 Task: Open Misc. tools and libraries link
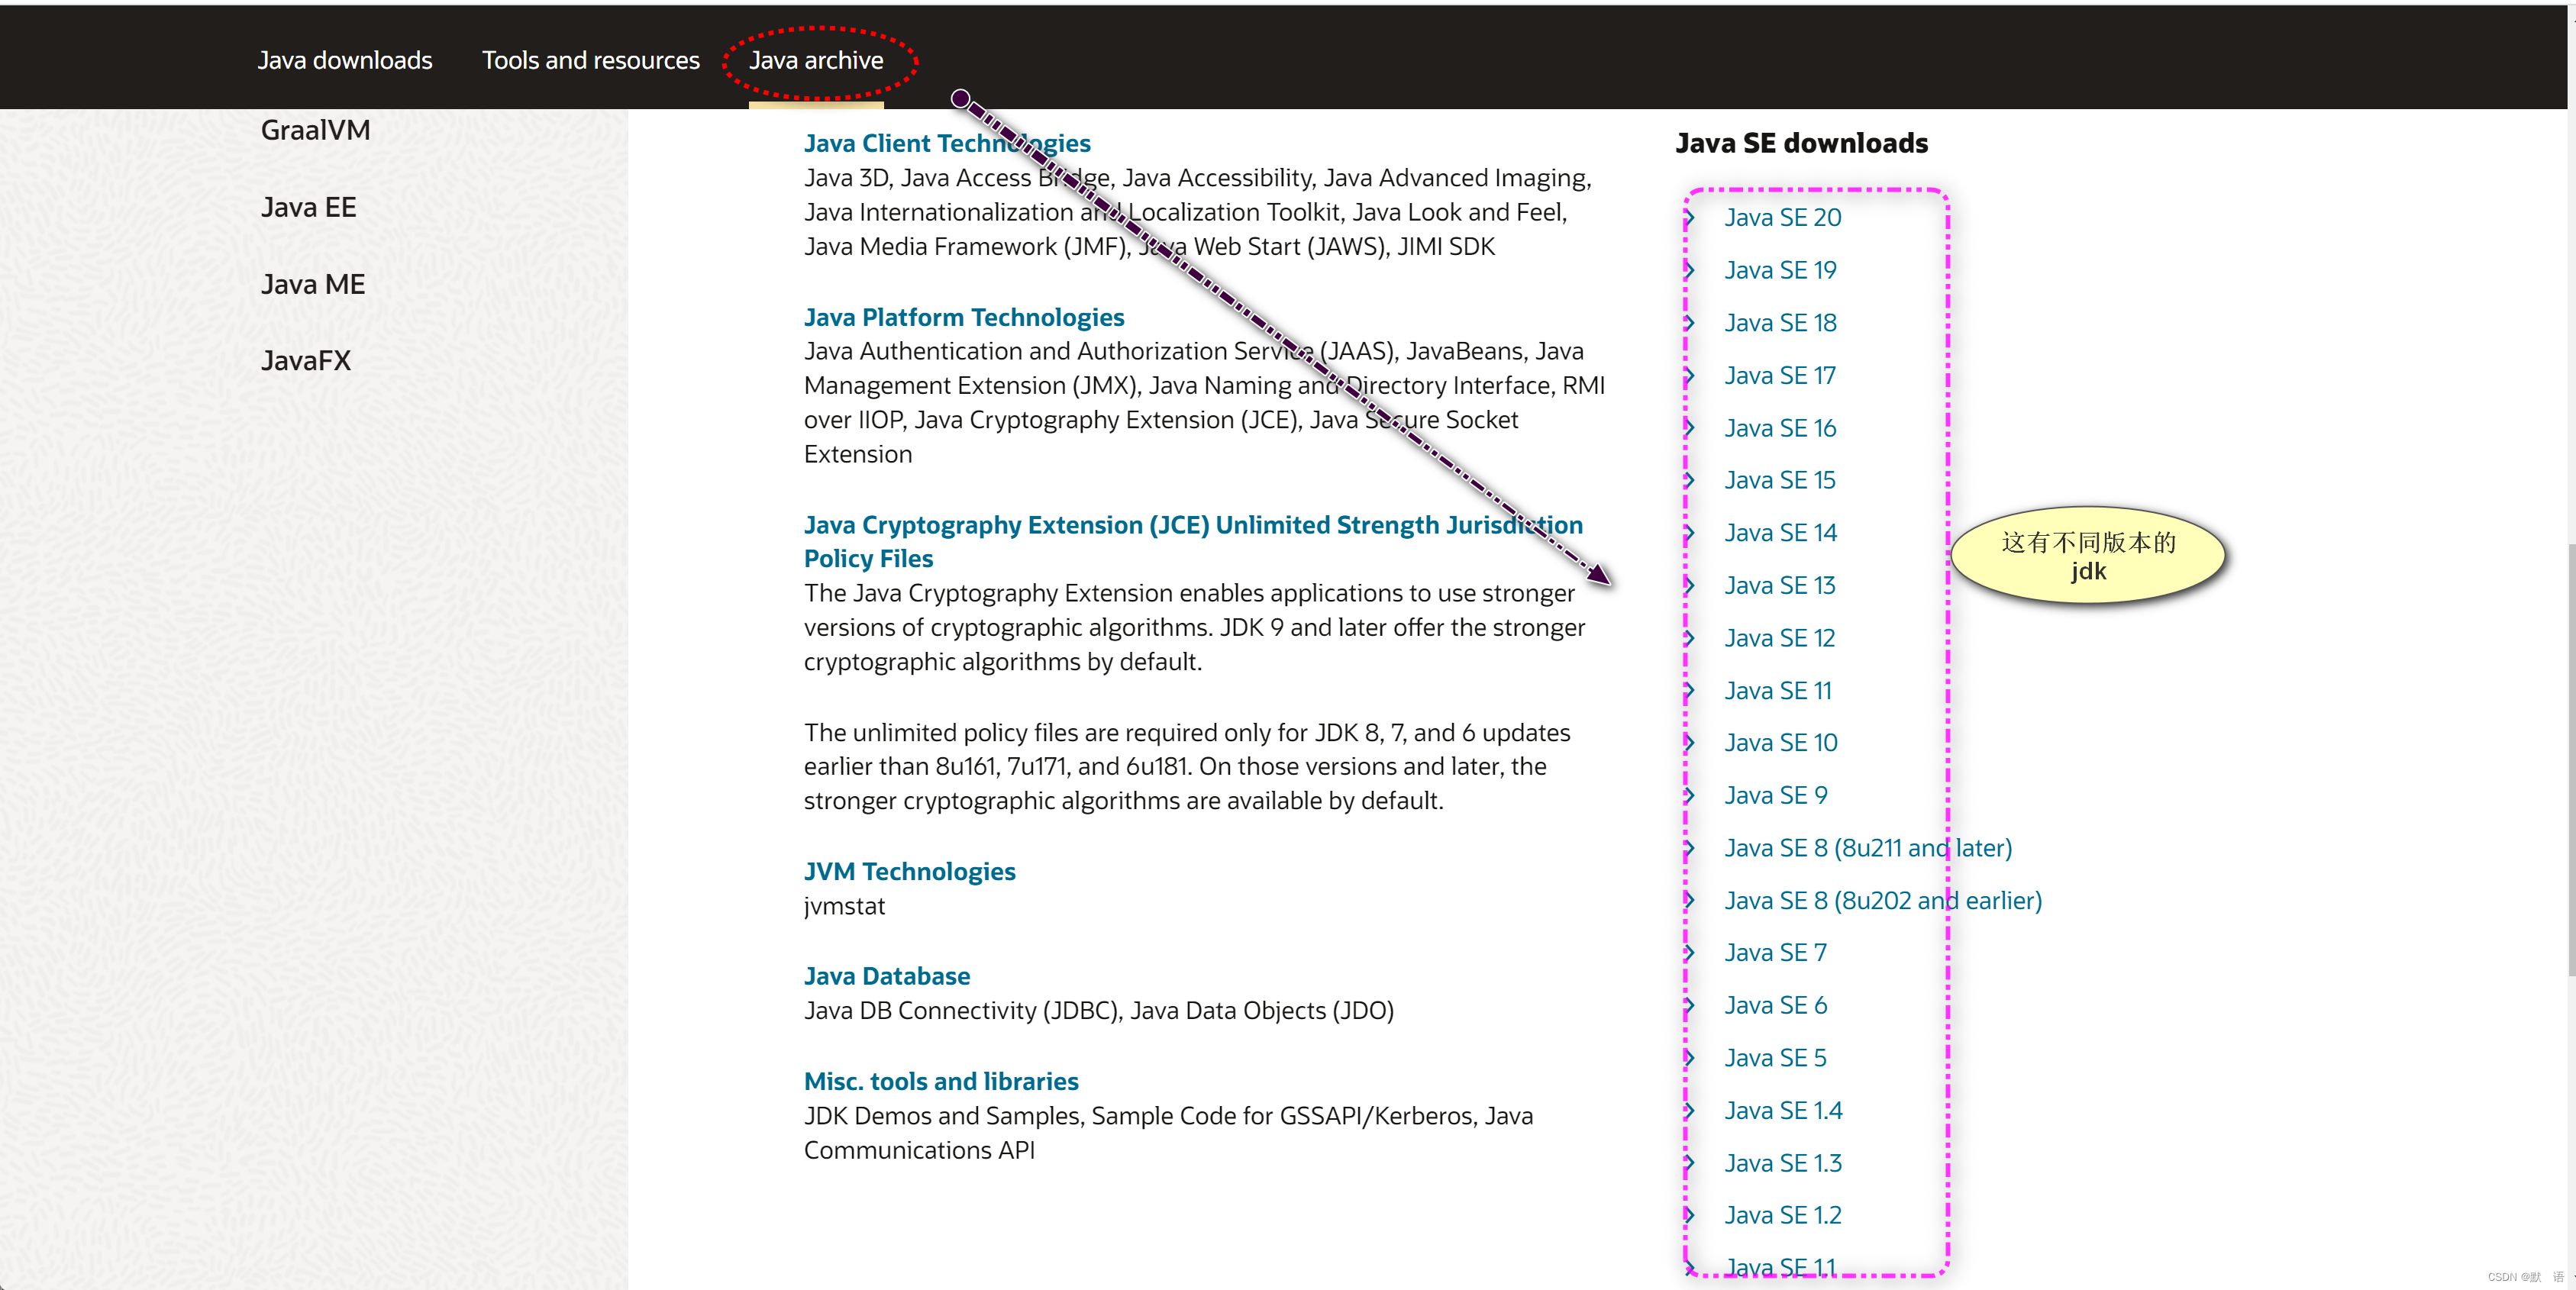point(940,1081)
